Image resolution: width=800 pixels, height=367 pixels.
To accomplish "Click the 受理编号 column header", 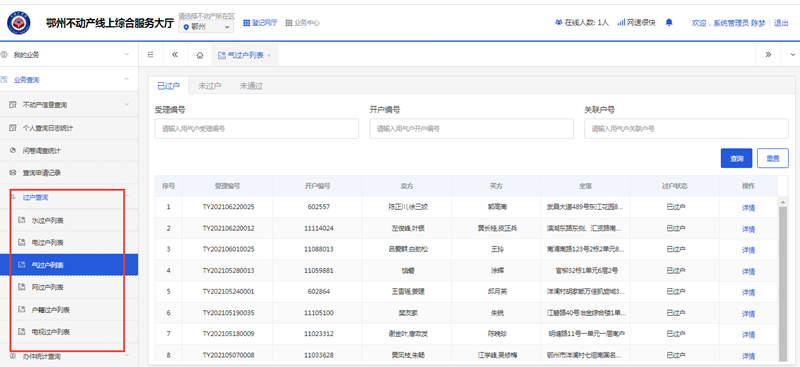I will click(x=228, y=186).
